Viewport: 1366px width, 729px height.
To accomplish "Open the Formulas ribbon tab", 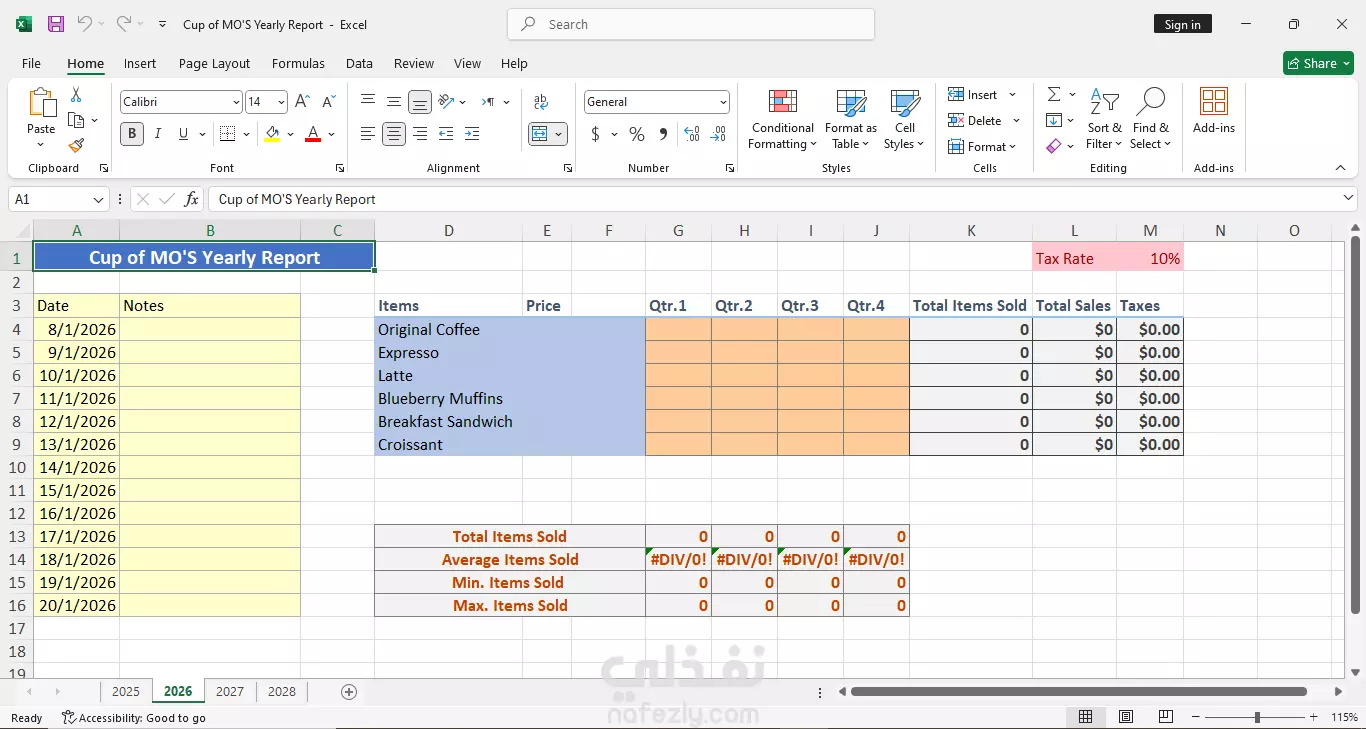I will 298,63.
